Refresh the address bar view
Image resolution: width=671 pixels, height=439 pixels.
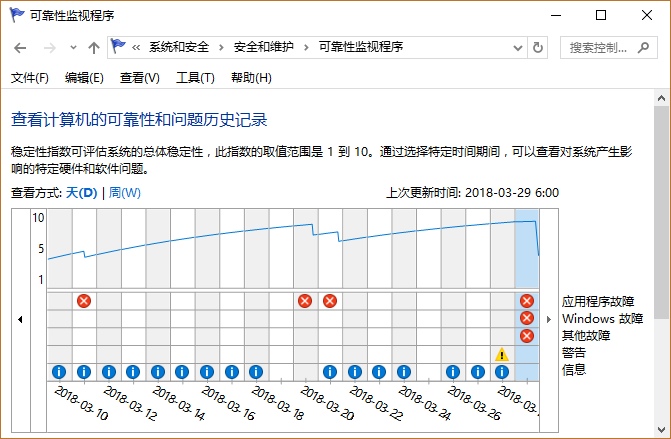[537, 47]
